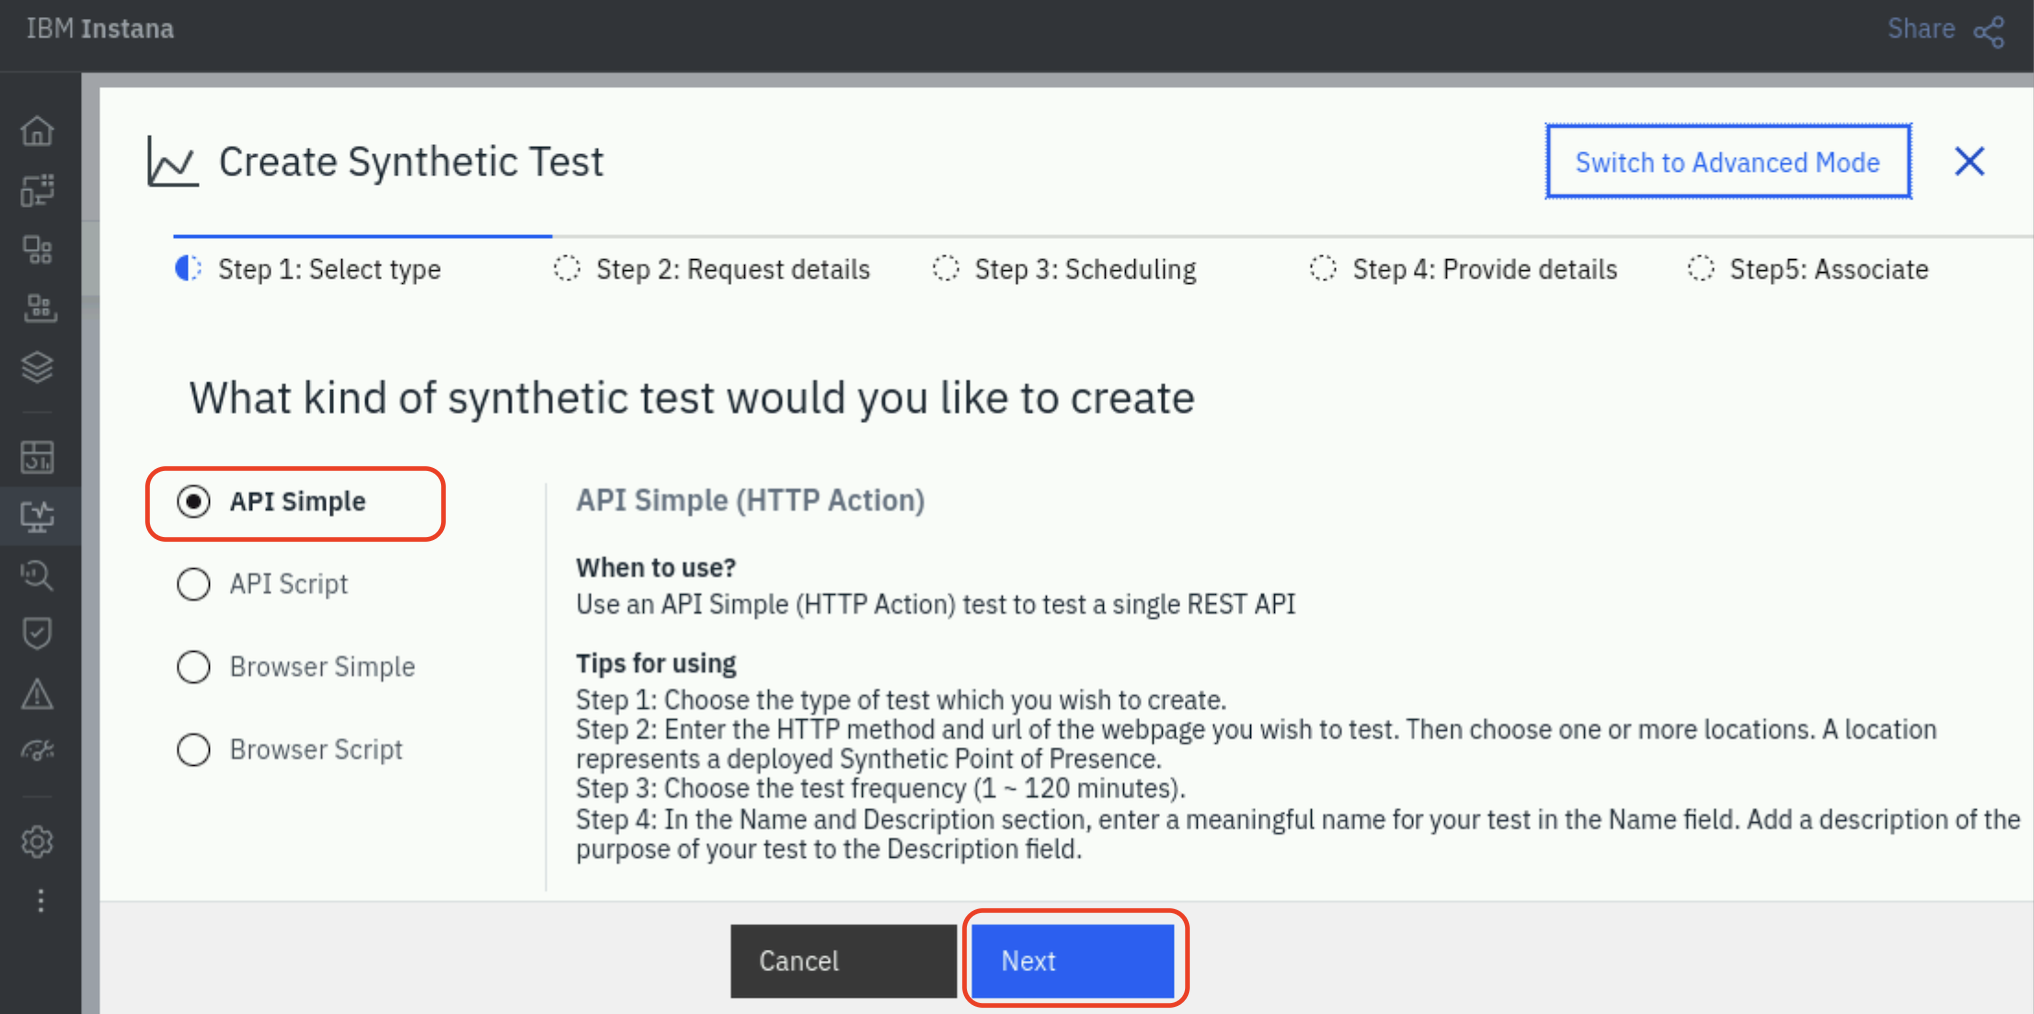This screenshot has height=1014, width=2034.
Task: Click the Next button
Action: tap(1073, 961)
